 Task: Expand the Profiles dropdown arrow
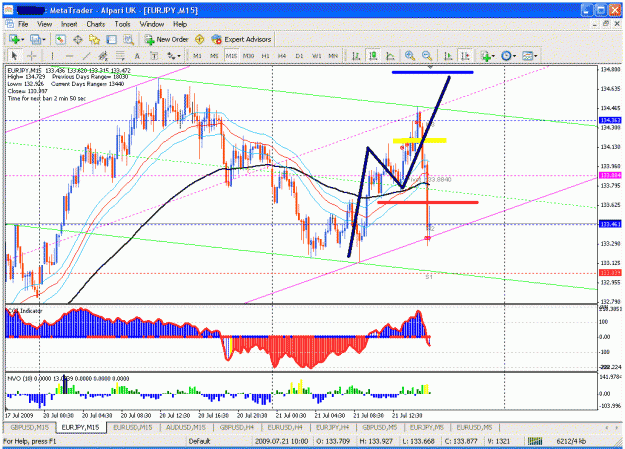coord(44,39)
